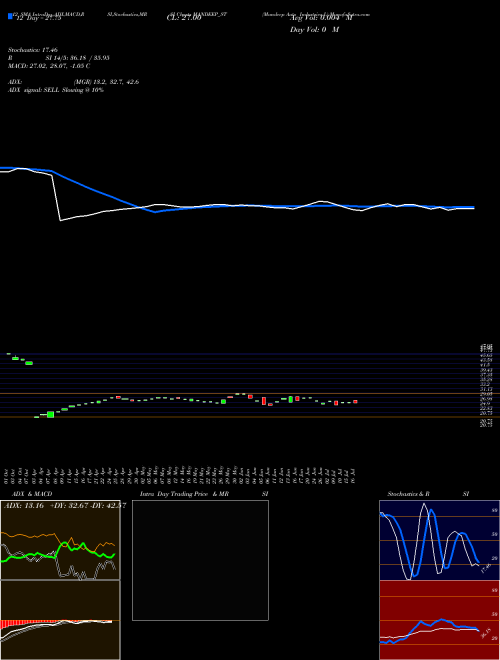The image size is (500, 660).
Task: Click the 36.18 label in RSI chart
Action: [x=487, y=634]
